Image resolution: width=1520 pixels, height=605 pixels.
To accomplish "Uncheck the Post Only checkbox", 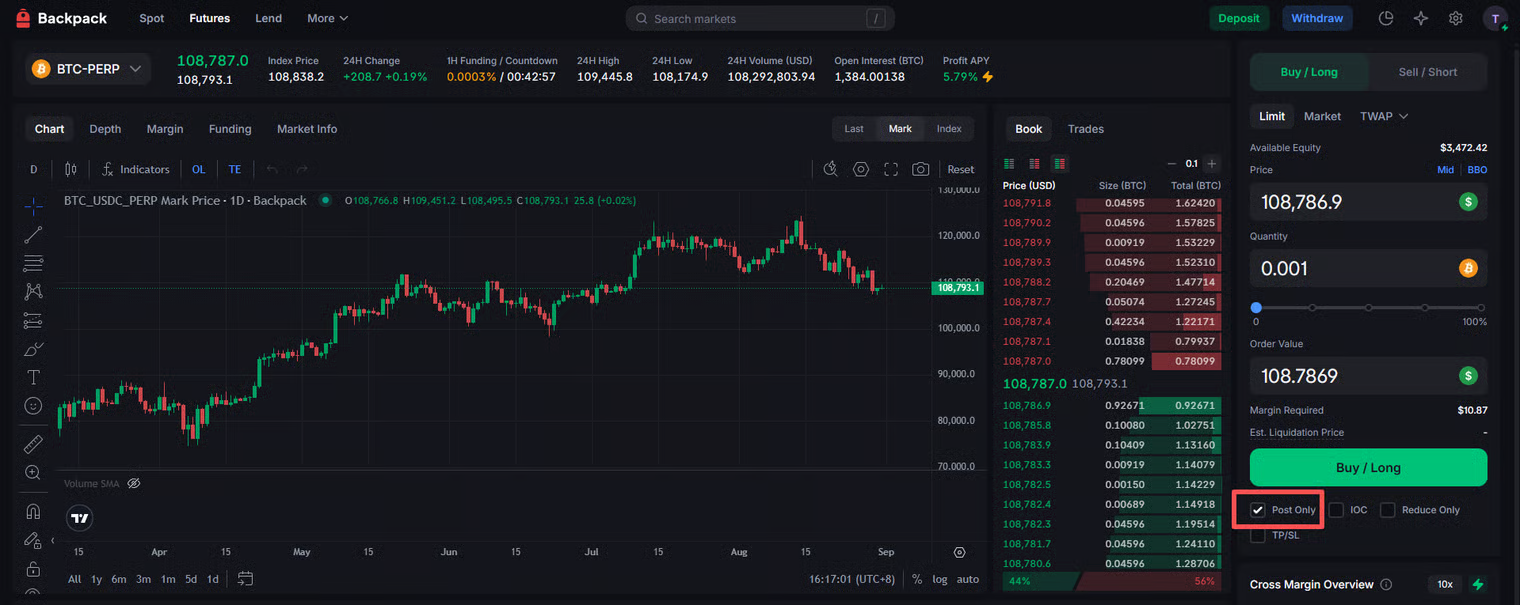I will (1258, 510).
